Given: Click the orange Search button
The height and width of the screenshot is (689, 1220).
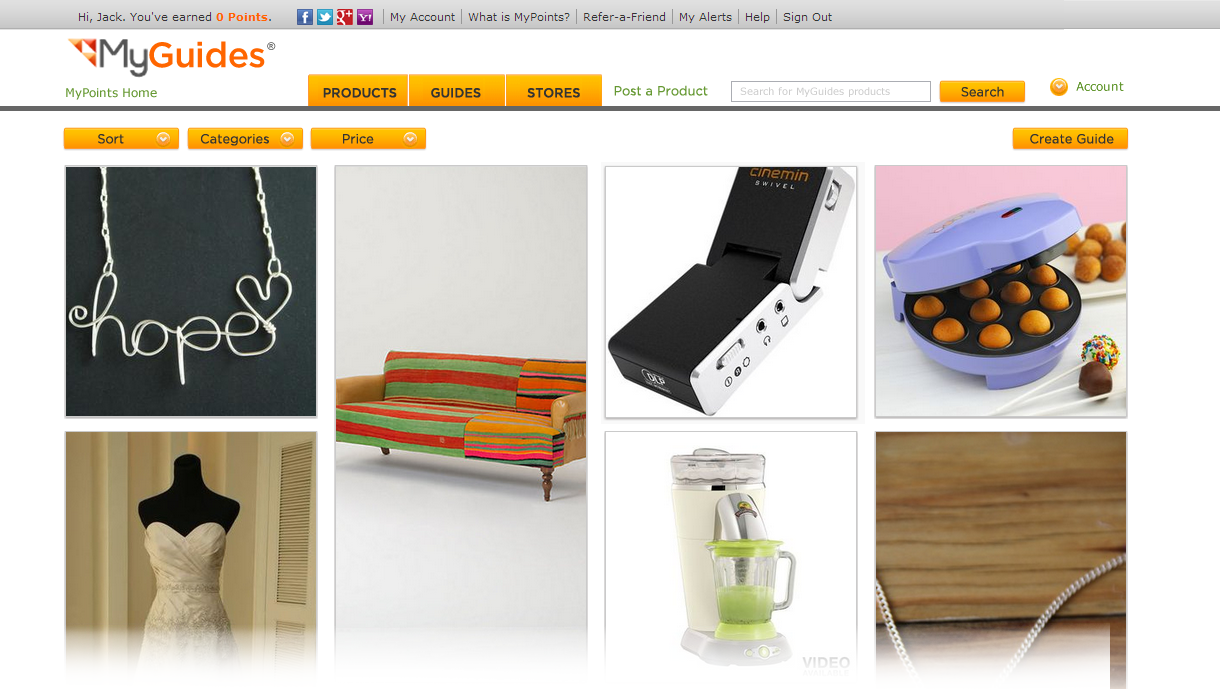Looking at the screenshot, I should click(x=982, y=92).
